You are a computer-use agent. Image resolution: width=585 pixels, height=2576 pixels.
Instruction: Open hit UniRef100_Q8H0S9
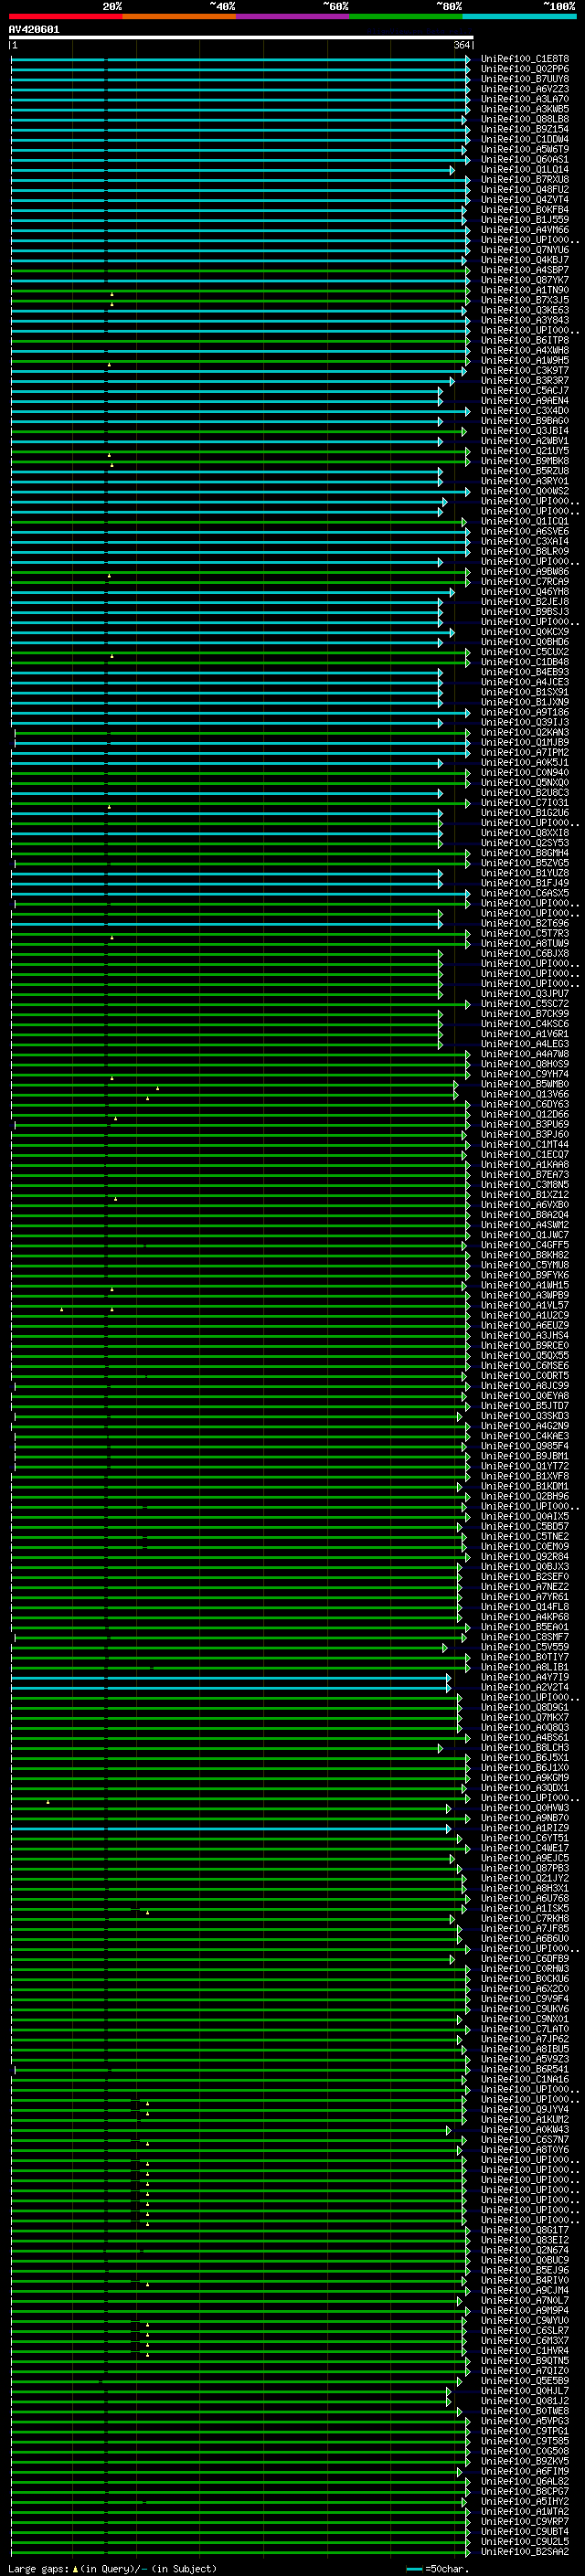525,1064
